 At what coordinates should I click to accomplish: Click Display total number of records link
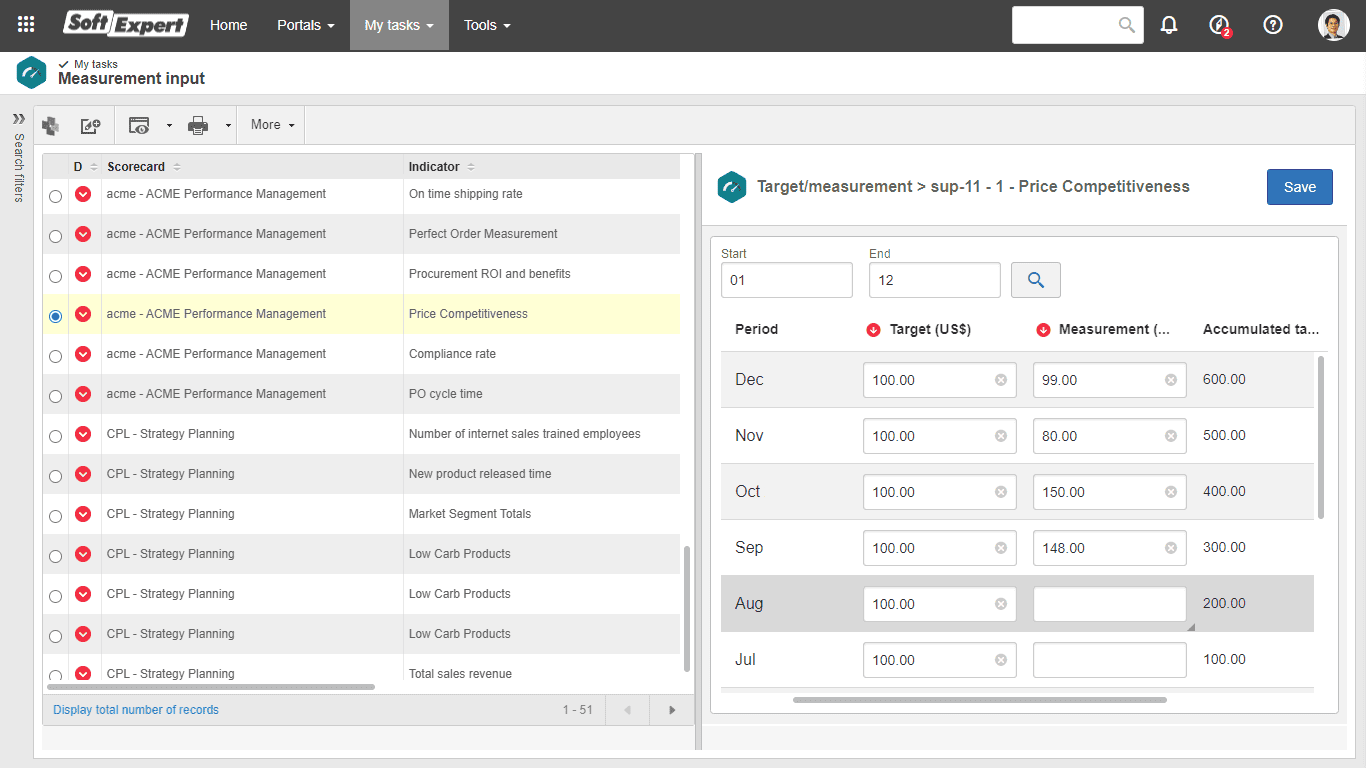click(136, 710)
